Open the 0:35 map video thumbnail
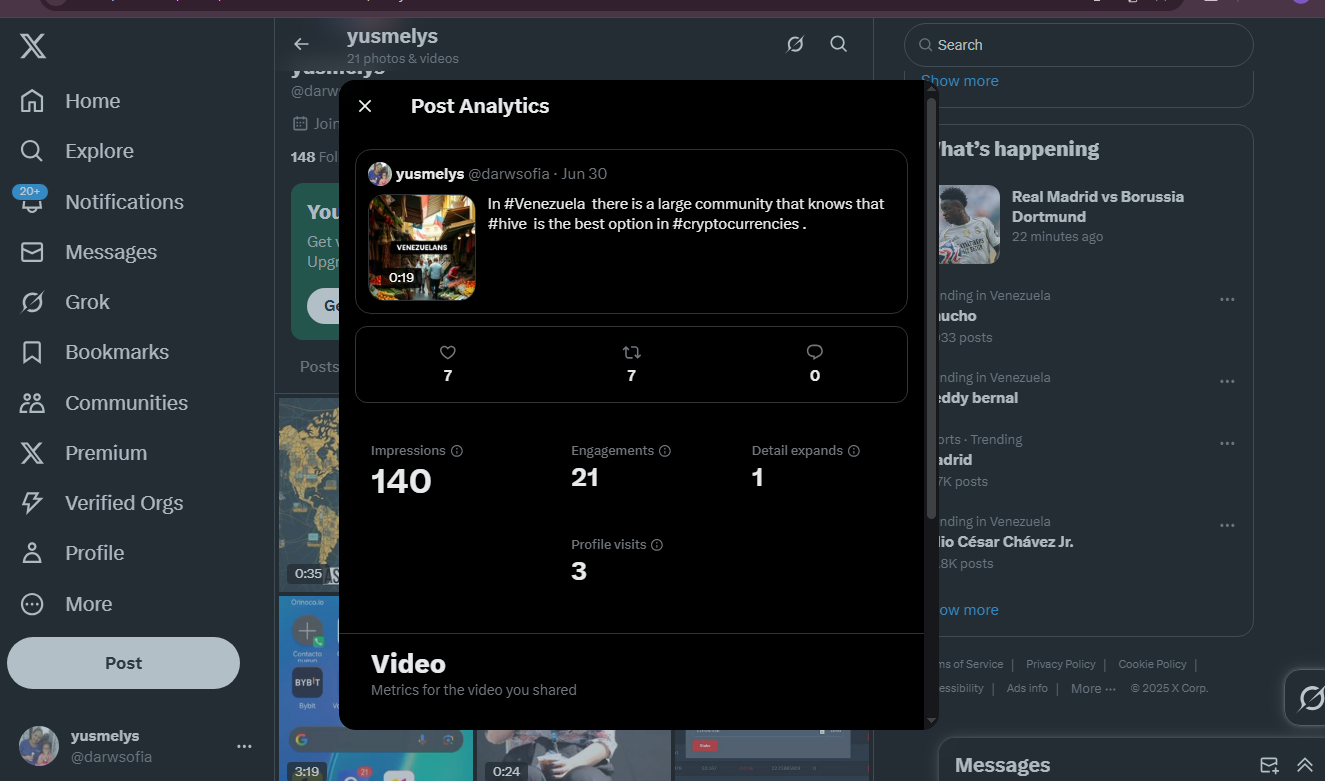This screenshot has width=1325, height=781. pyautogui.click(x=308, y=493)
